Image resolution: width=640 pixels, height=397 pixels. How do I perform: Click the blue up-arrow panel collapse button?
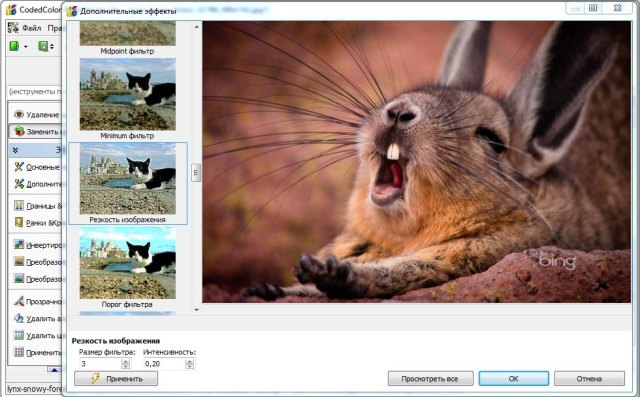click(x=54, y=370)
